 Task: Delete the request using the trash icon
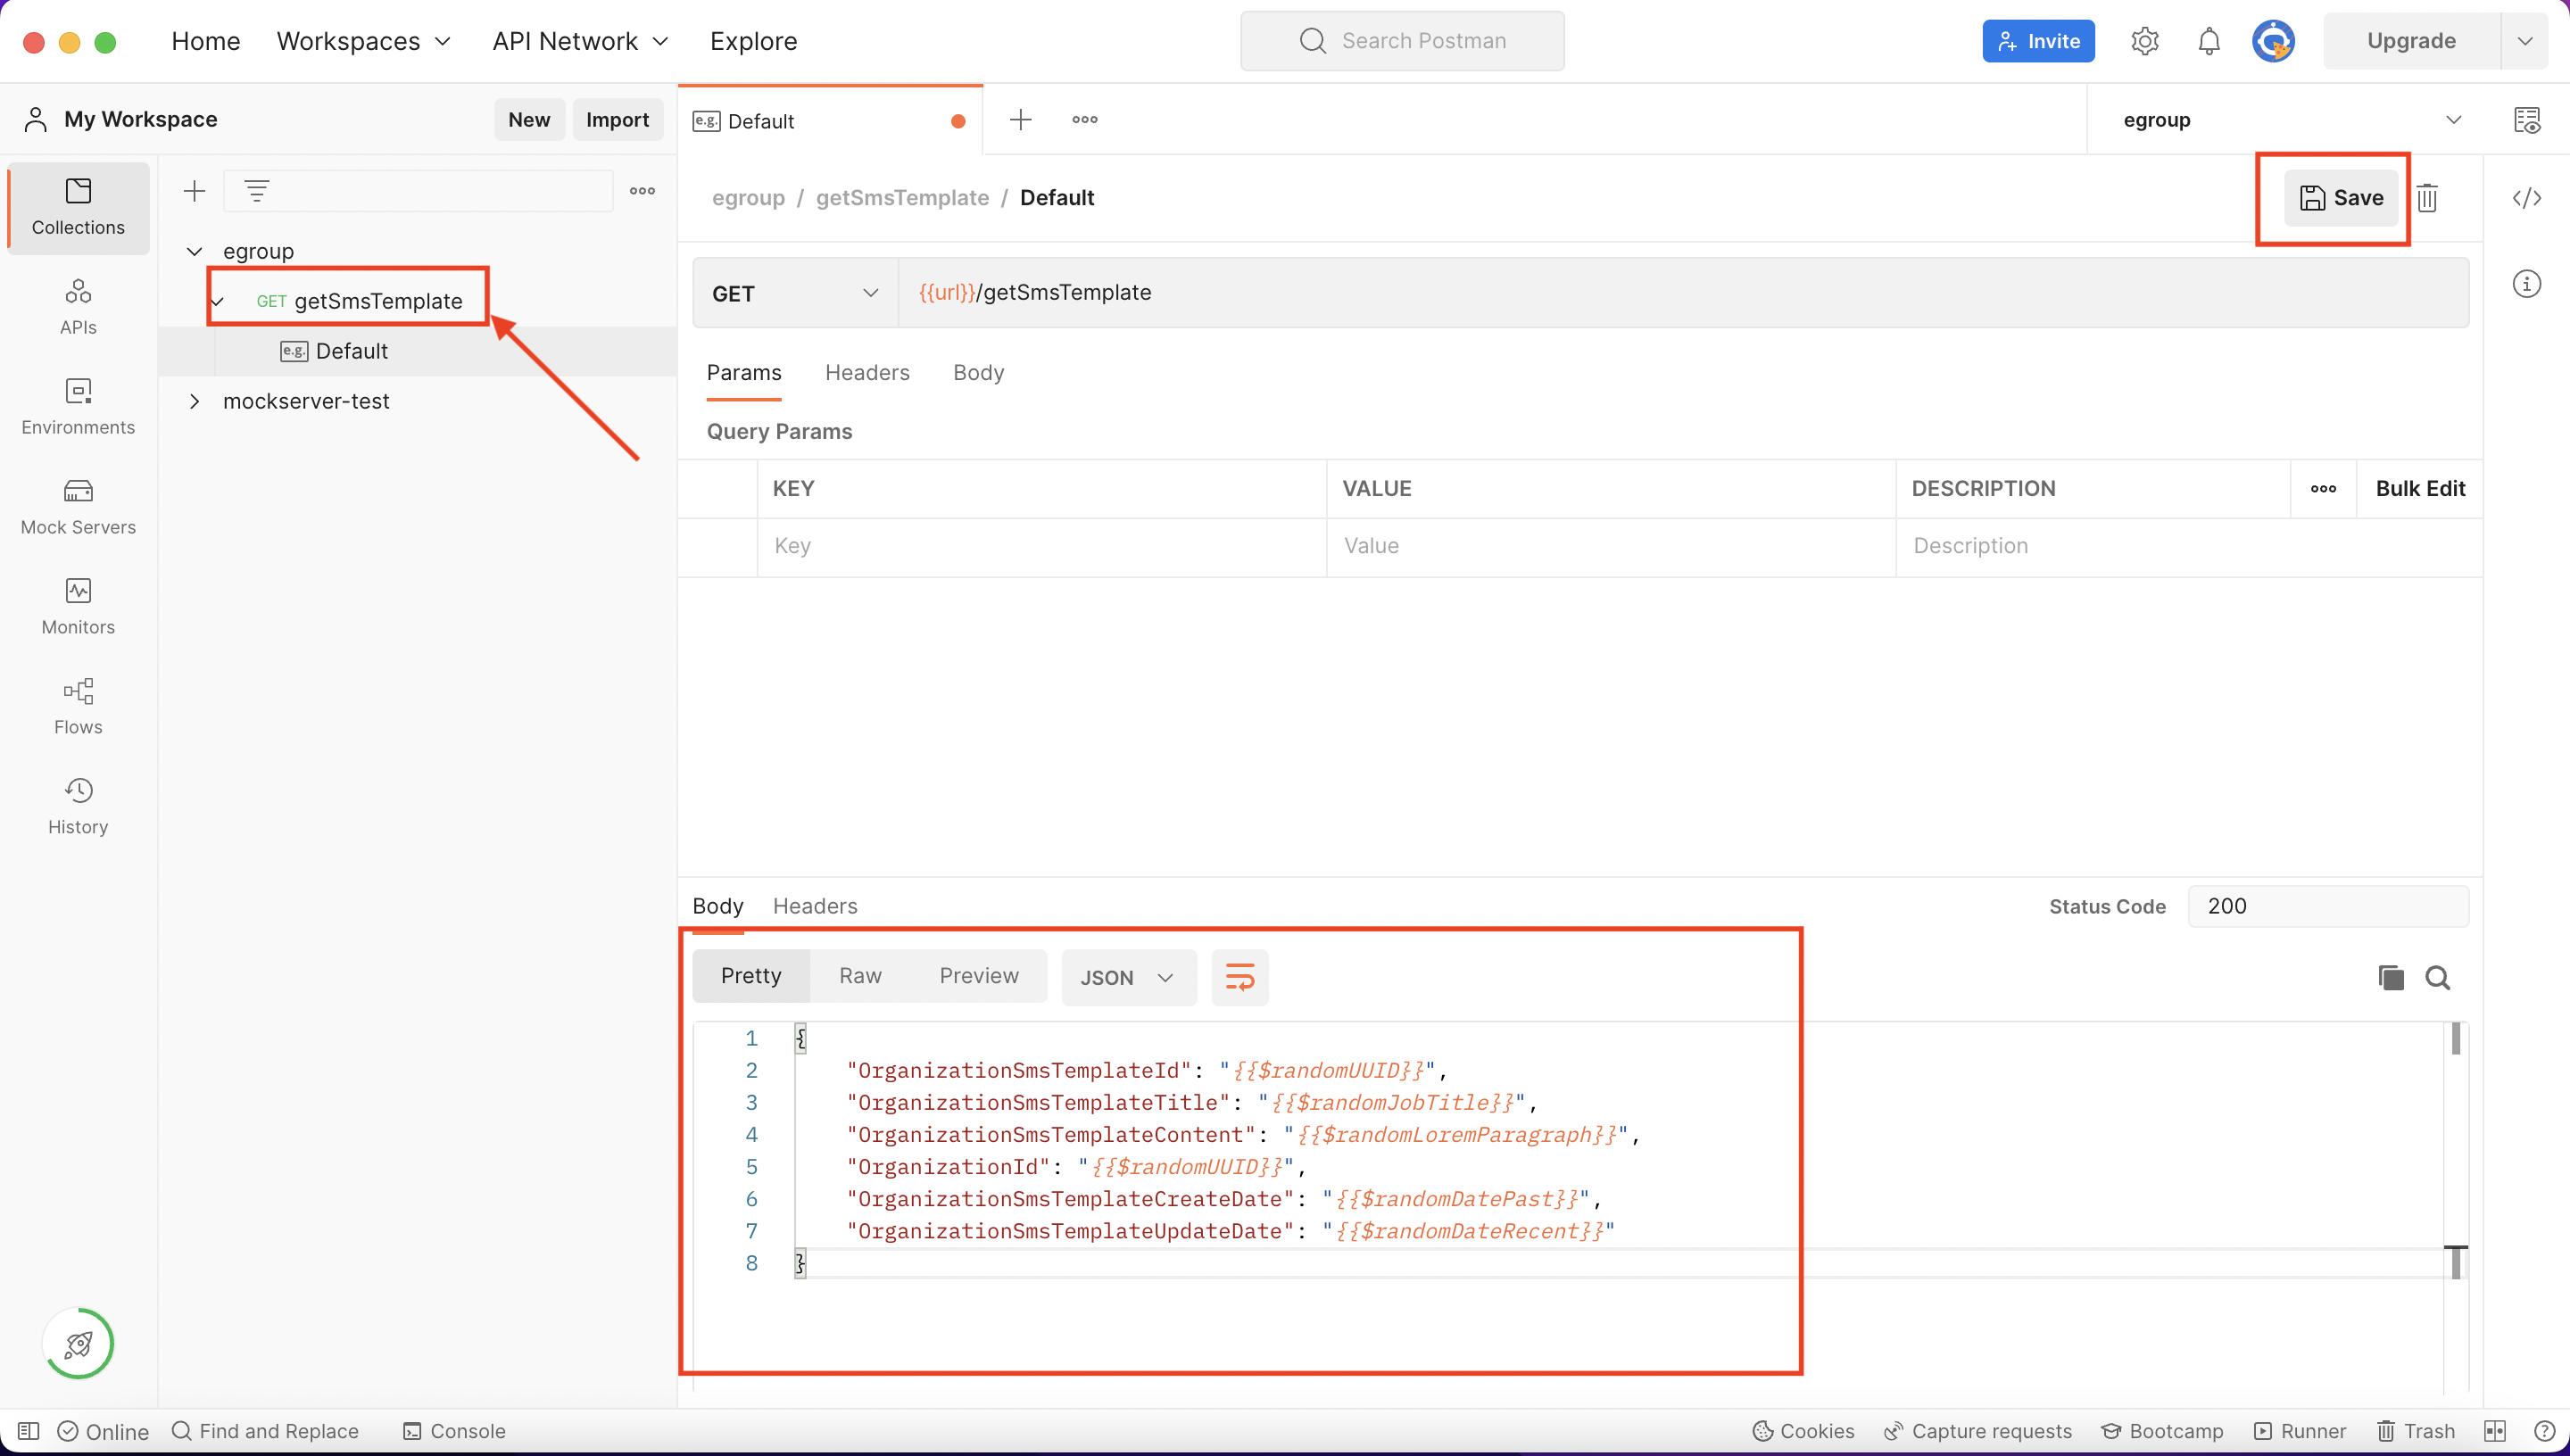pyautogui.click(x=2428, y=198)
